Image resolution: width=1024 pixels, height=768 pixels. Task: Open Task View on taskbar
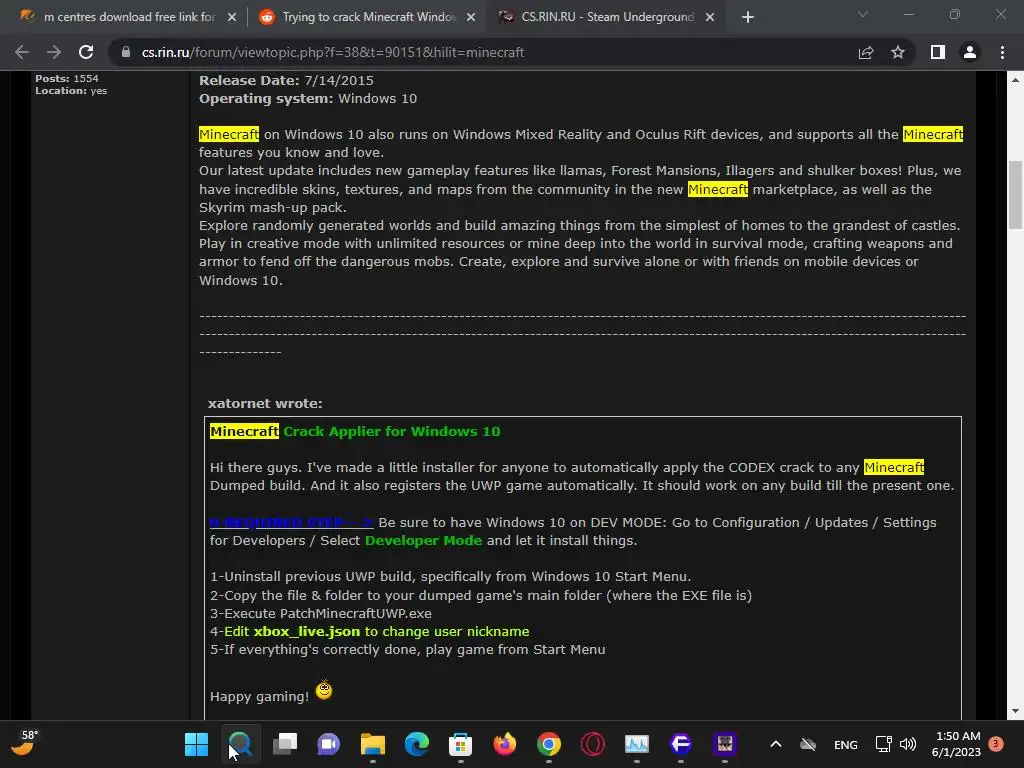point(285,744)
